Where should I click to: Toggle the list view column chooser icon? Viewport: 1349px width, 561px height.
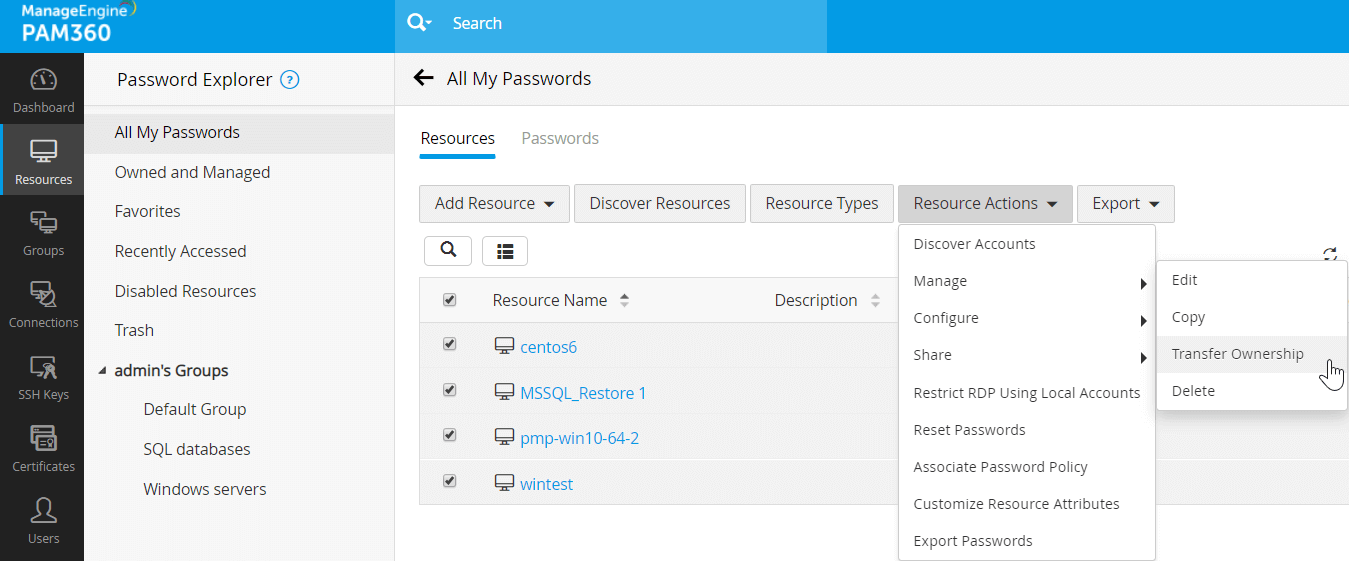point(505,251)
